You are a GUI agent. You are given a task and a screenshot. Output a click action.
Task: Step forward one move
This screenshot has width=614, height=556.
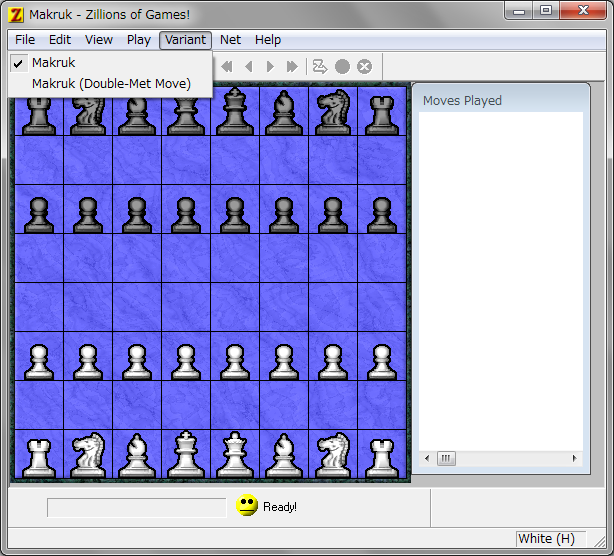(x=270, y=67)
